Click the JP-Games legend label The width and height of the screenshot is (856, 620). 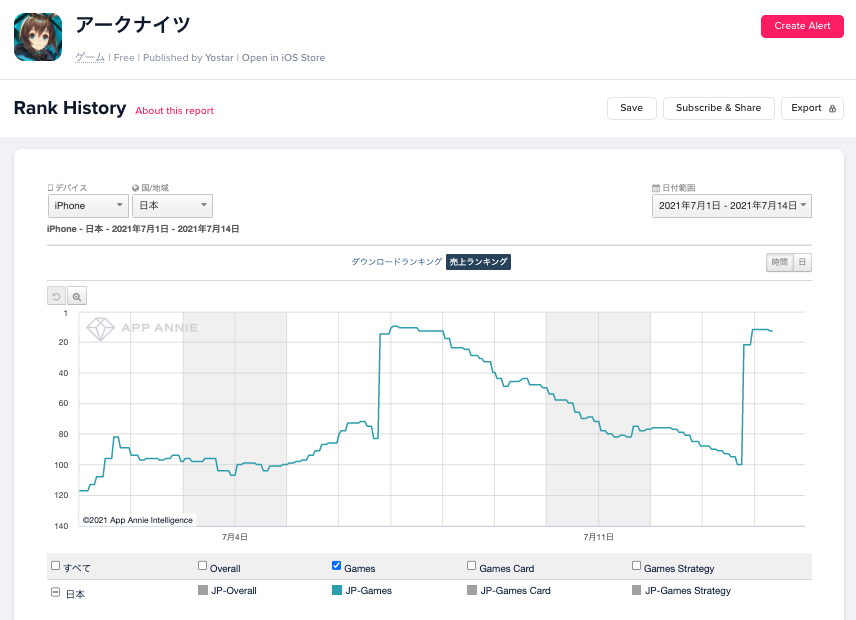tap(368, 591)
